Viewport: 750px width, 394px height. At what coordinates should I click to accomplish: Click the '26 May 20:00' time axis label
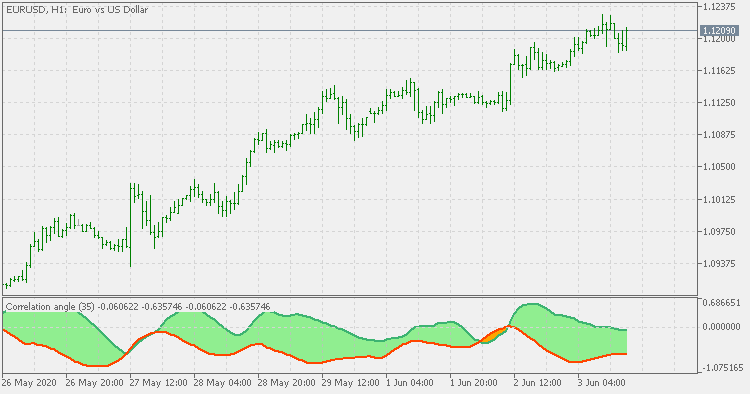tap(95, 383)
